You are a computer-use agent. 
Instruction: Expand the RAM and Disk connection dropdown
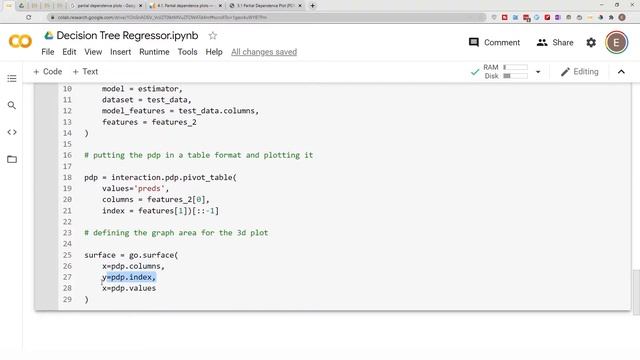click(538, 72)
